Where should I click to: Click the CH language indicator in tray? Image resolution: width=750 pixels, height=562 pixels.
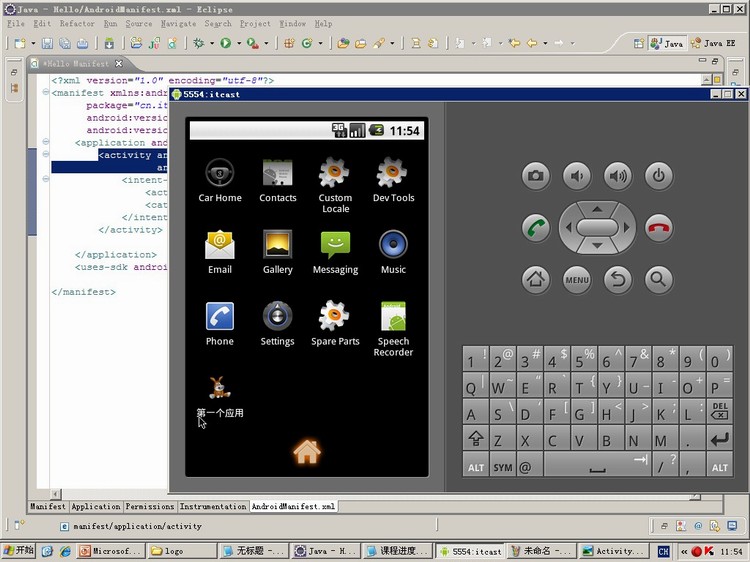pyautogui.click(x=663, y=551)
